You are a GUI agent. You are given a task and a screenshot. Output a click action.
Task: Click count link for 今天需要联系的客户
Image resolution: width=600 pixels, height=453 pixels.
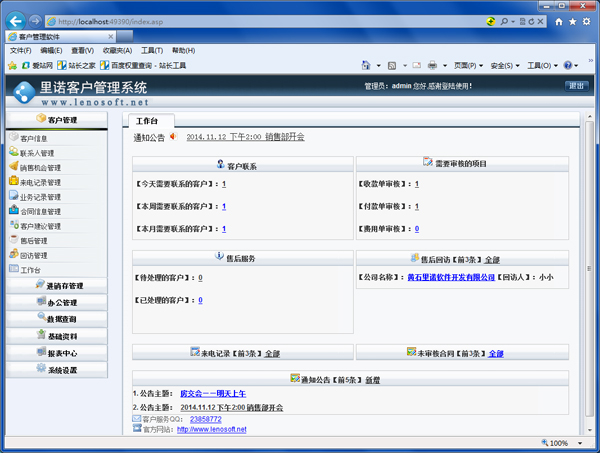[224, 184]
